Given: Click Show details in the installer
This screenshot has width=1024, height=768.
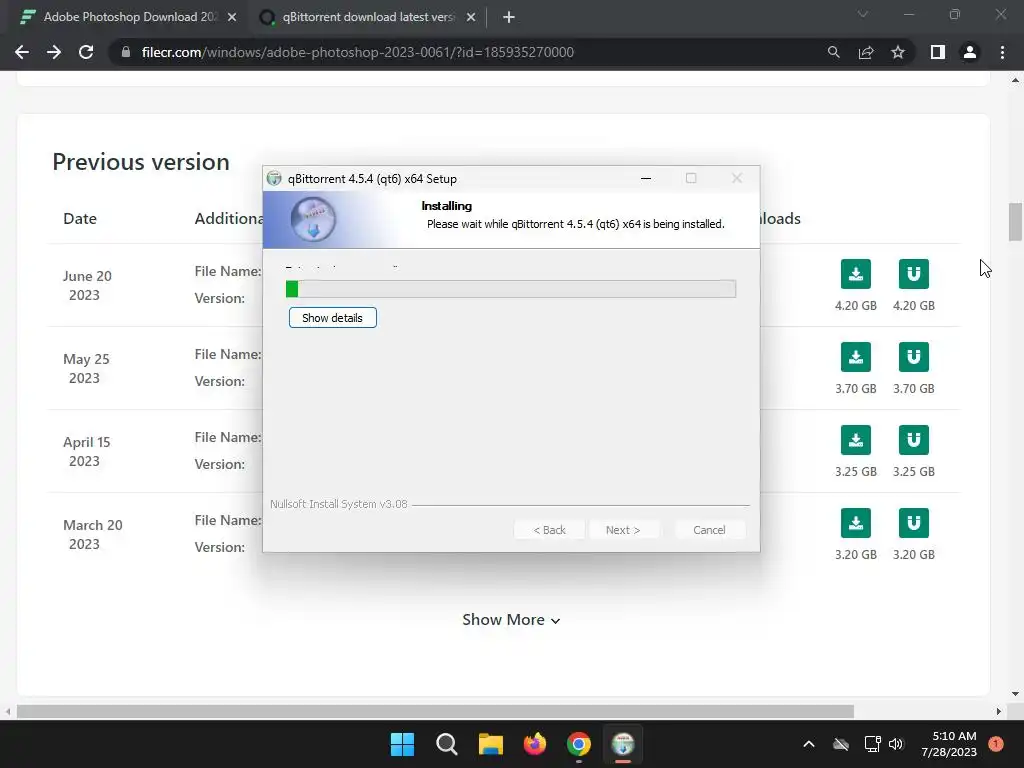Looking at the screenshot, I should (x=332, y=318).
